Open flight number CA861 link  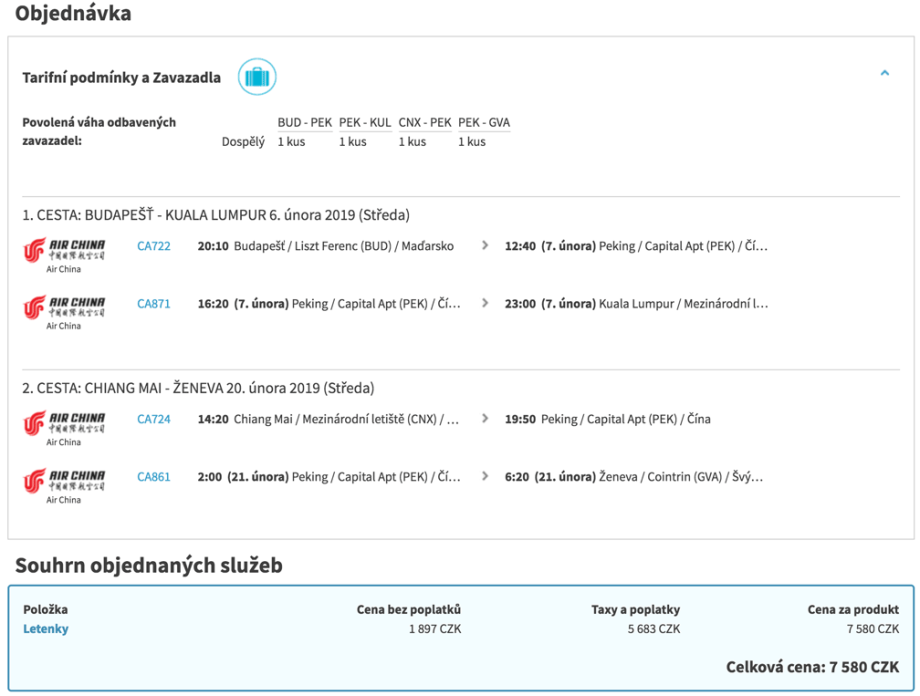[154, 477]
